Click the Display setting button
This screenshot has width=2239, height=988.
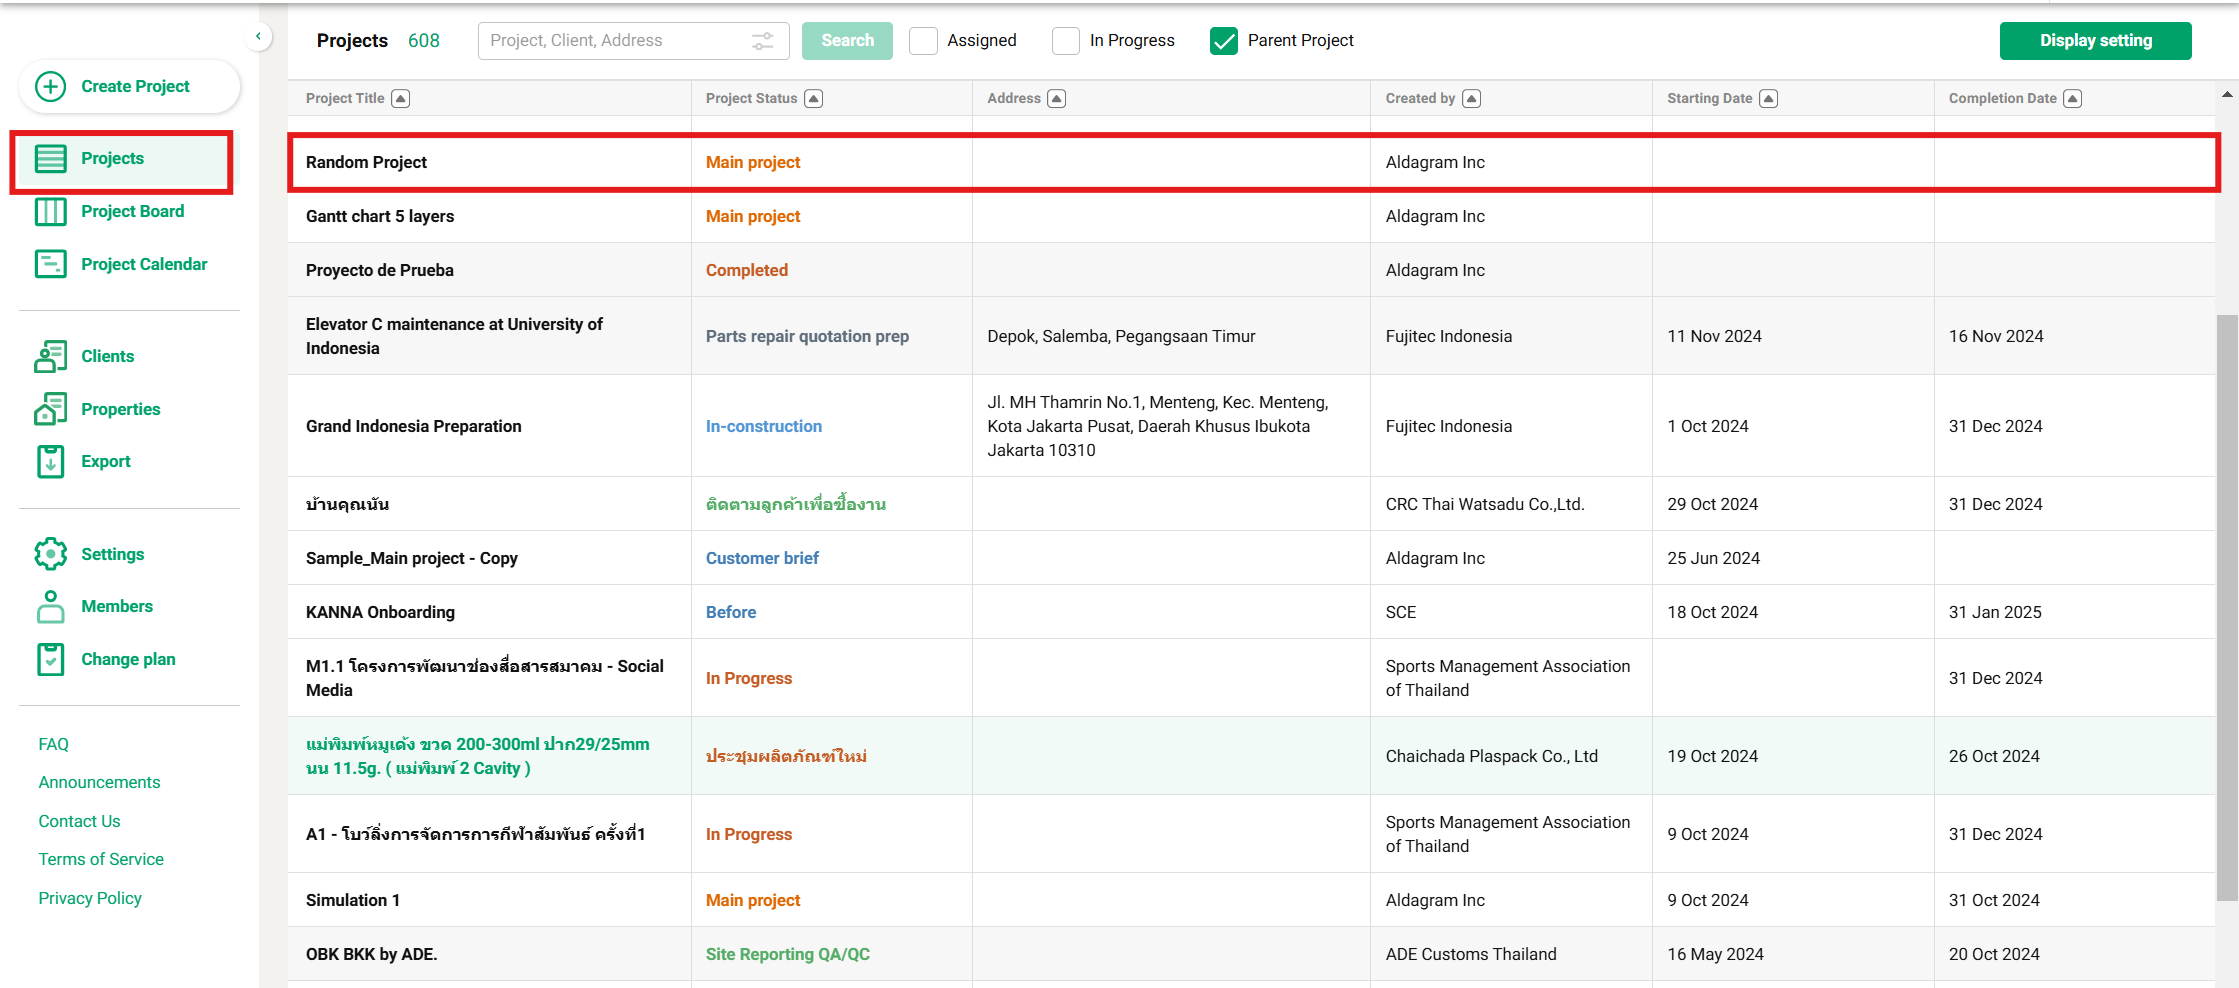click(x=2095, y=41)
